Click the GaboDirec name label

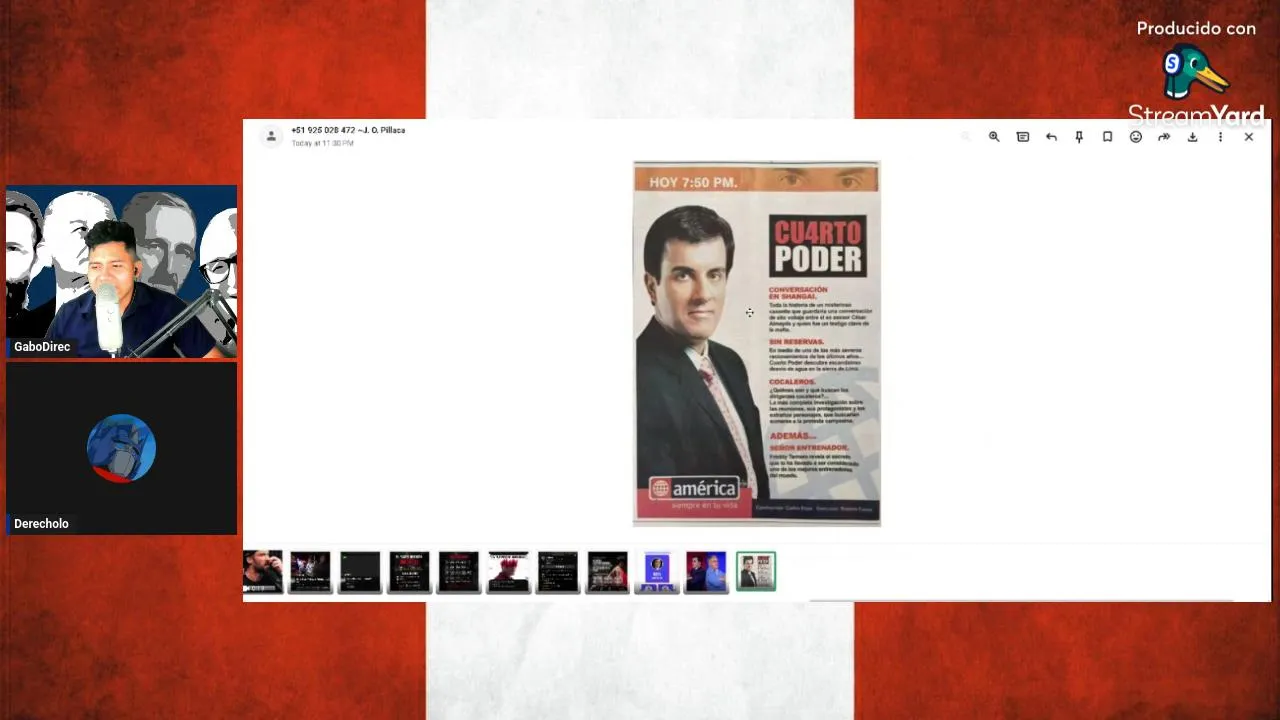click(x=42, y=346)
